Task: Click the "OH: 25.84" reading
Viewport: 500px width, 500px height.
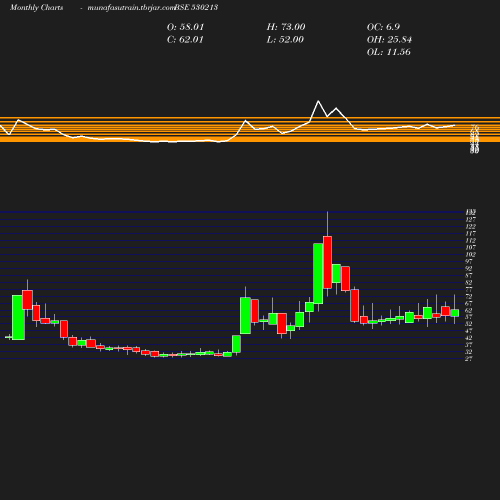Action: 389,40
